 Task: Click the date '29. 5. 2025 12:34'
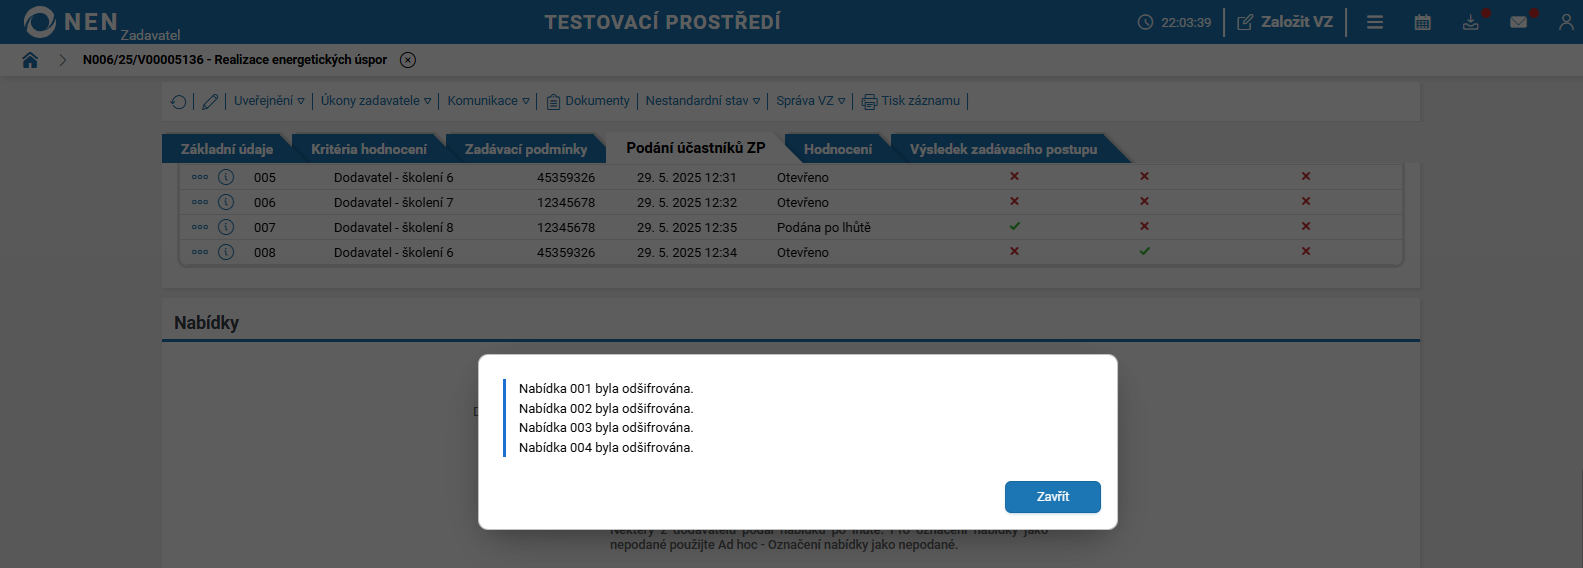pos(687,252)
